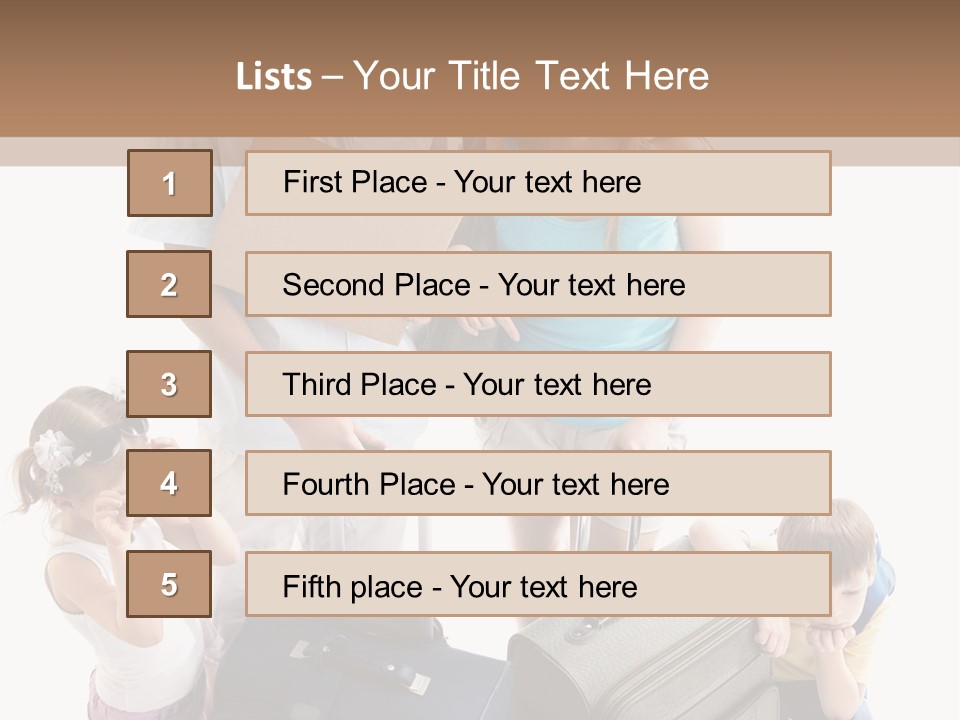Click the number 1 box
960x720 pixels.
click(169, 183)
